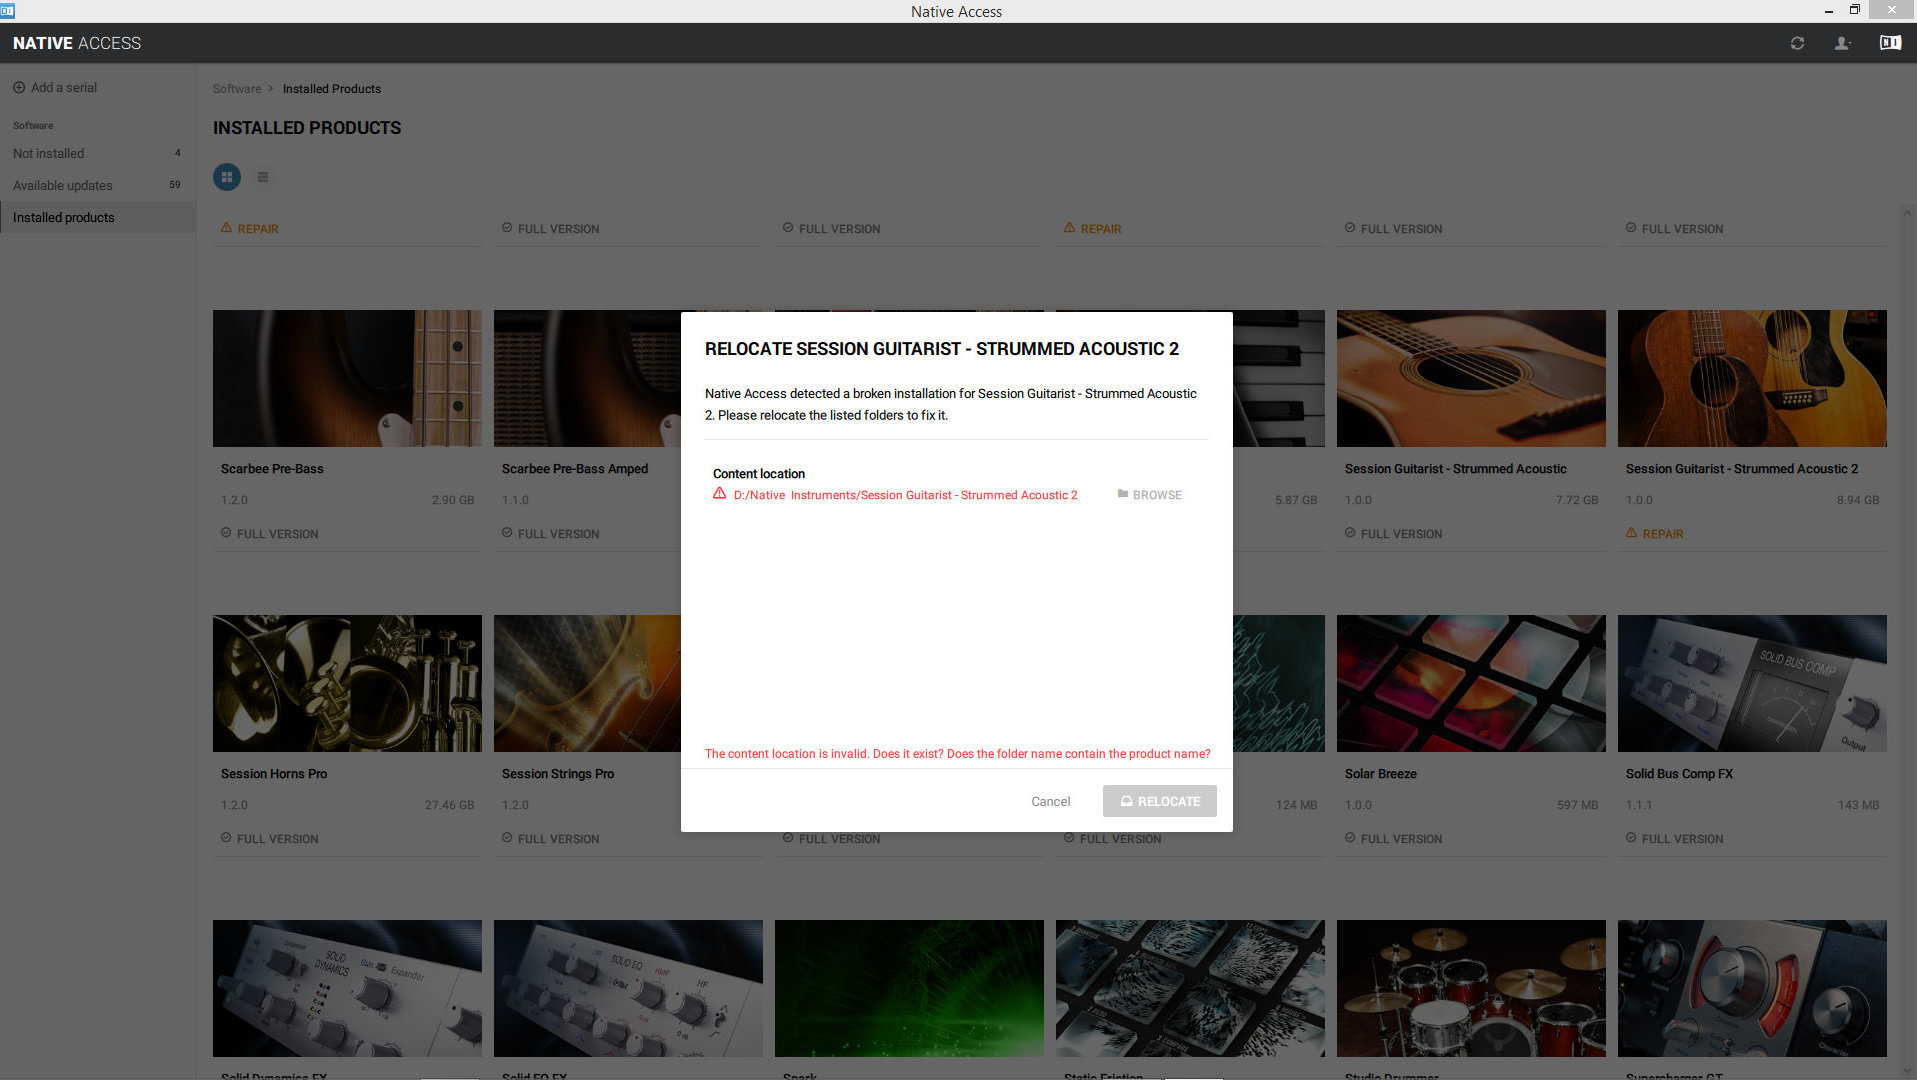Cancel the relocate dialog
1917x1080 pixels.
coord(1050,801)
